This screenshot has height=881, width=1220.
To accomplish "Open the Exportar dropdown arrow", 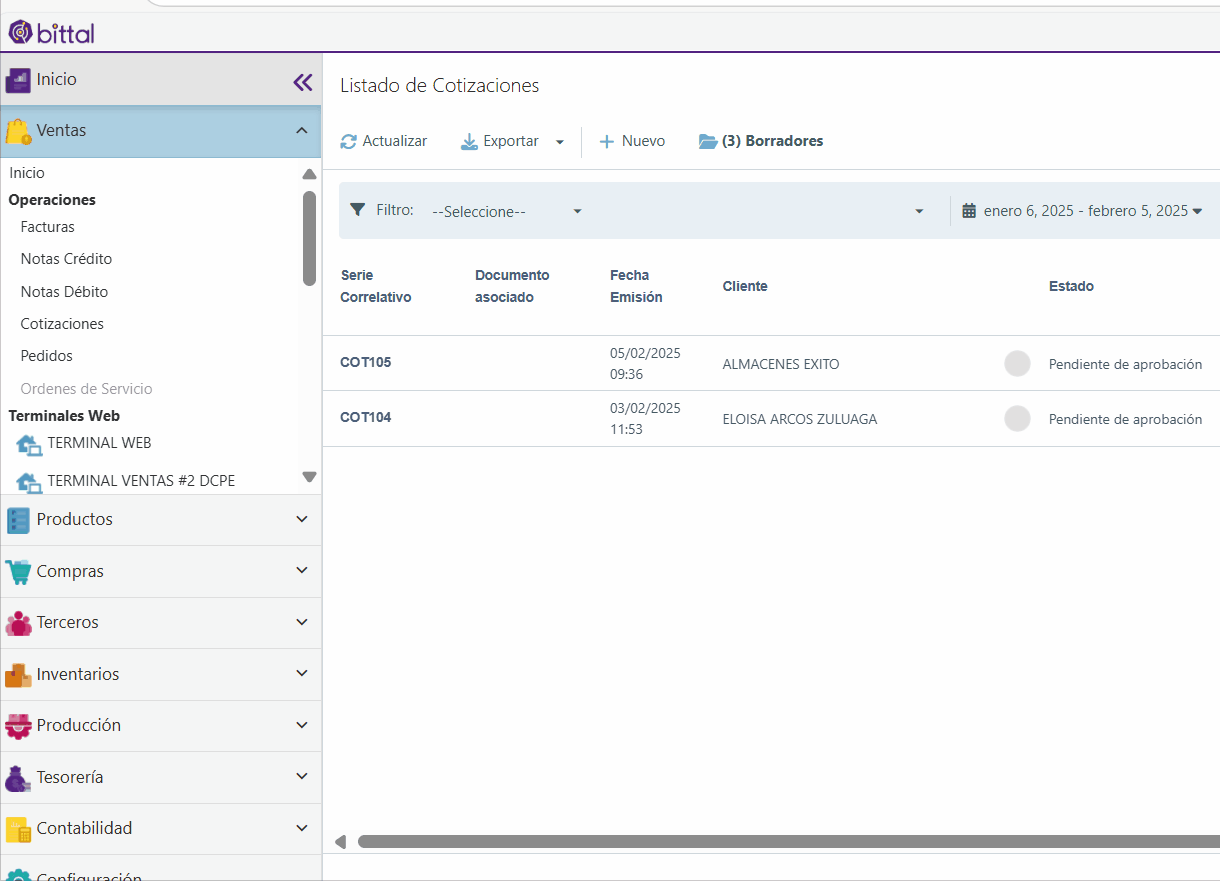I will click(560, 142).
